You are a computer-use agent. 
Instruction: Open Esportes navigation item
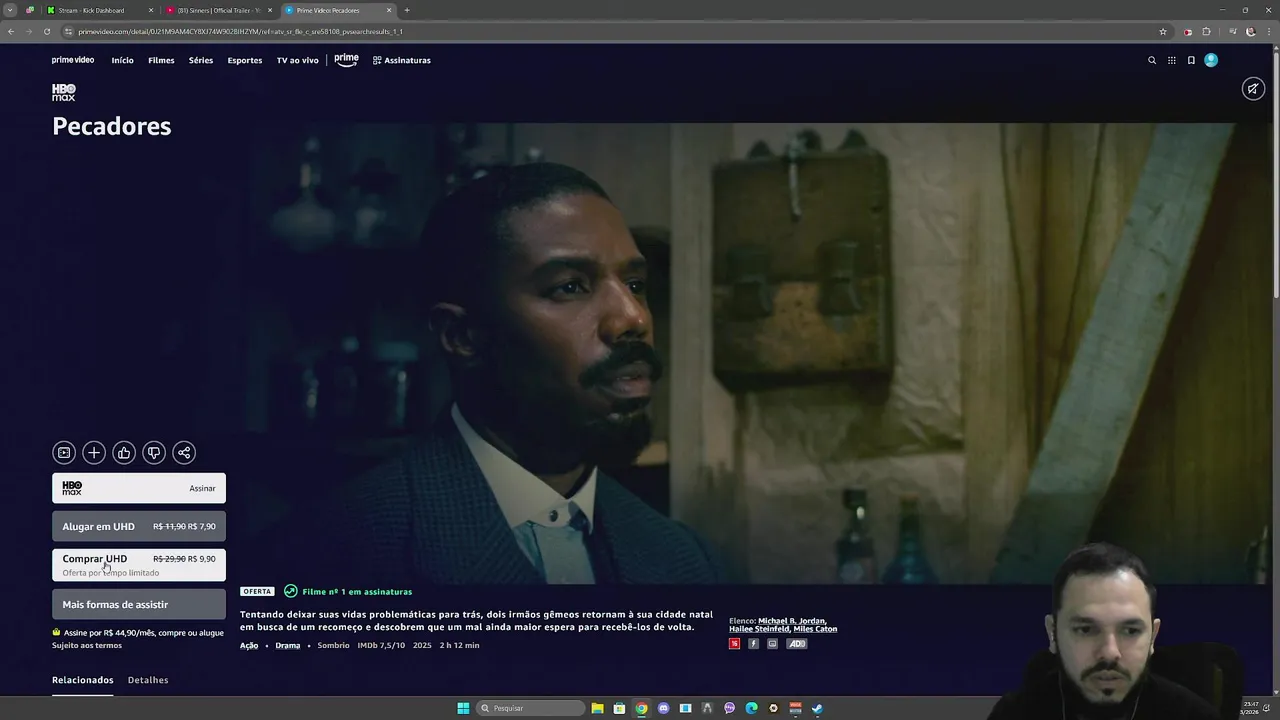point(245,60)
